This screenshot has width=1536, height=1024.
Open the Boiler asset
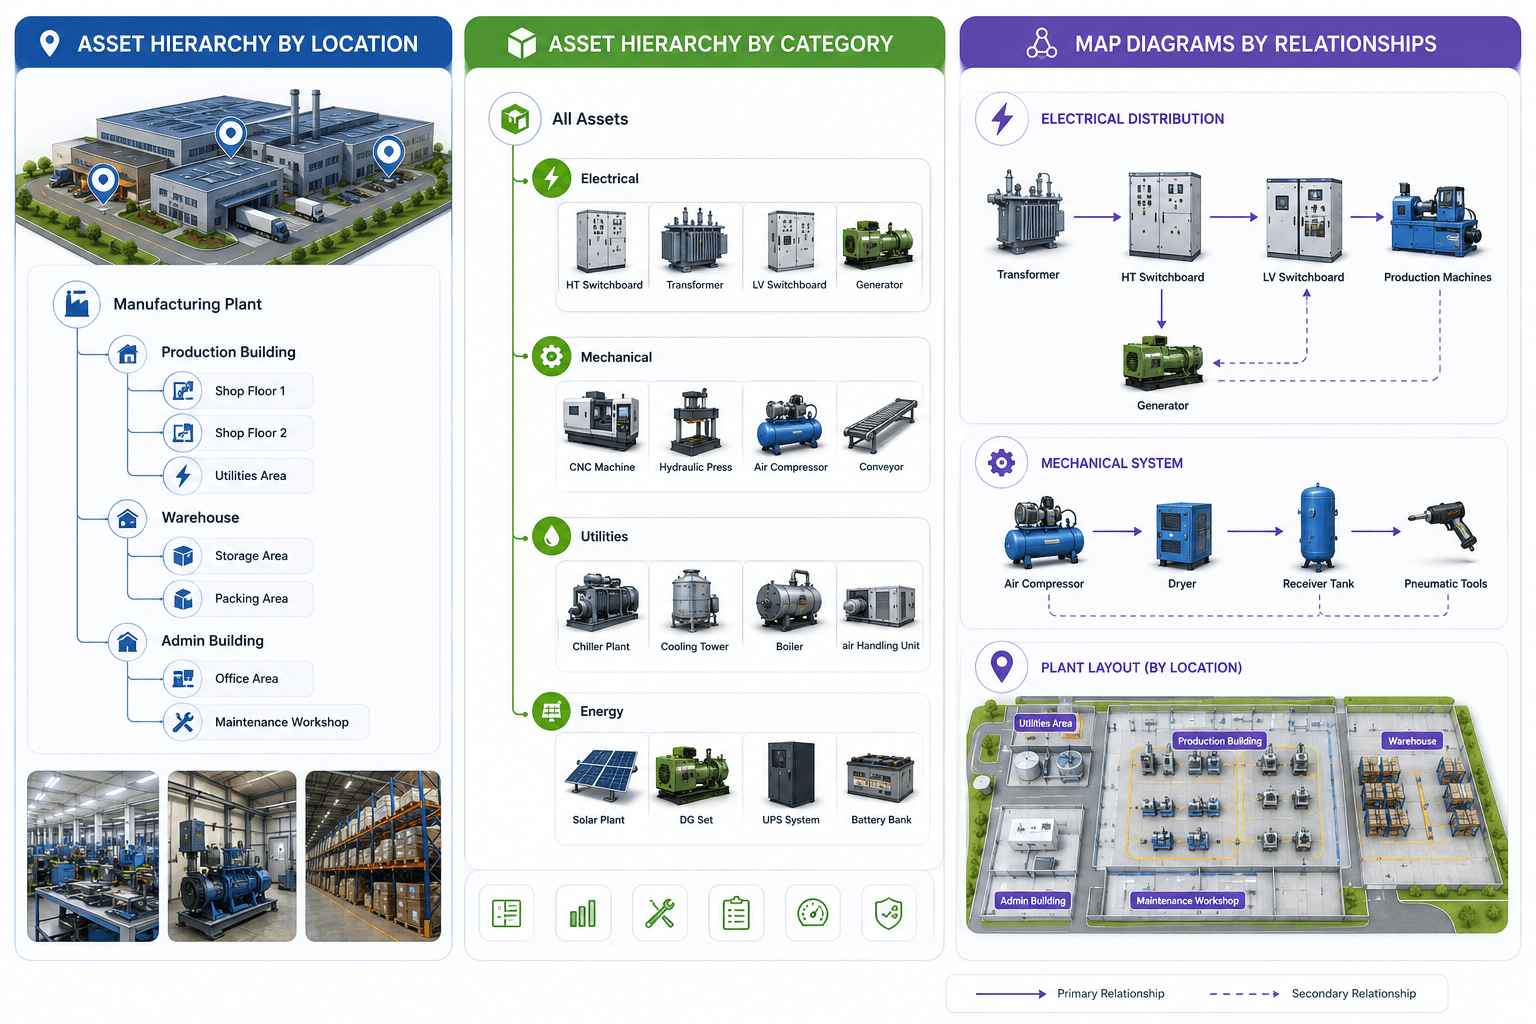click(789, 610)
